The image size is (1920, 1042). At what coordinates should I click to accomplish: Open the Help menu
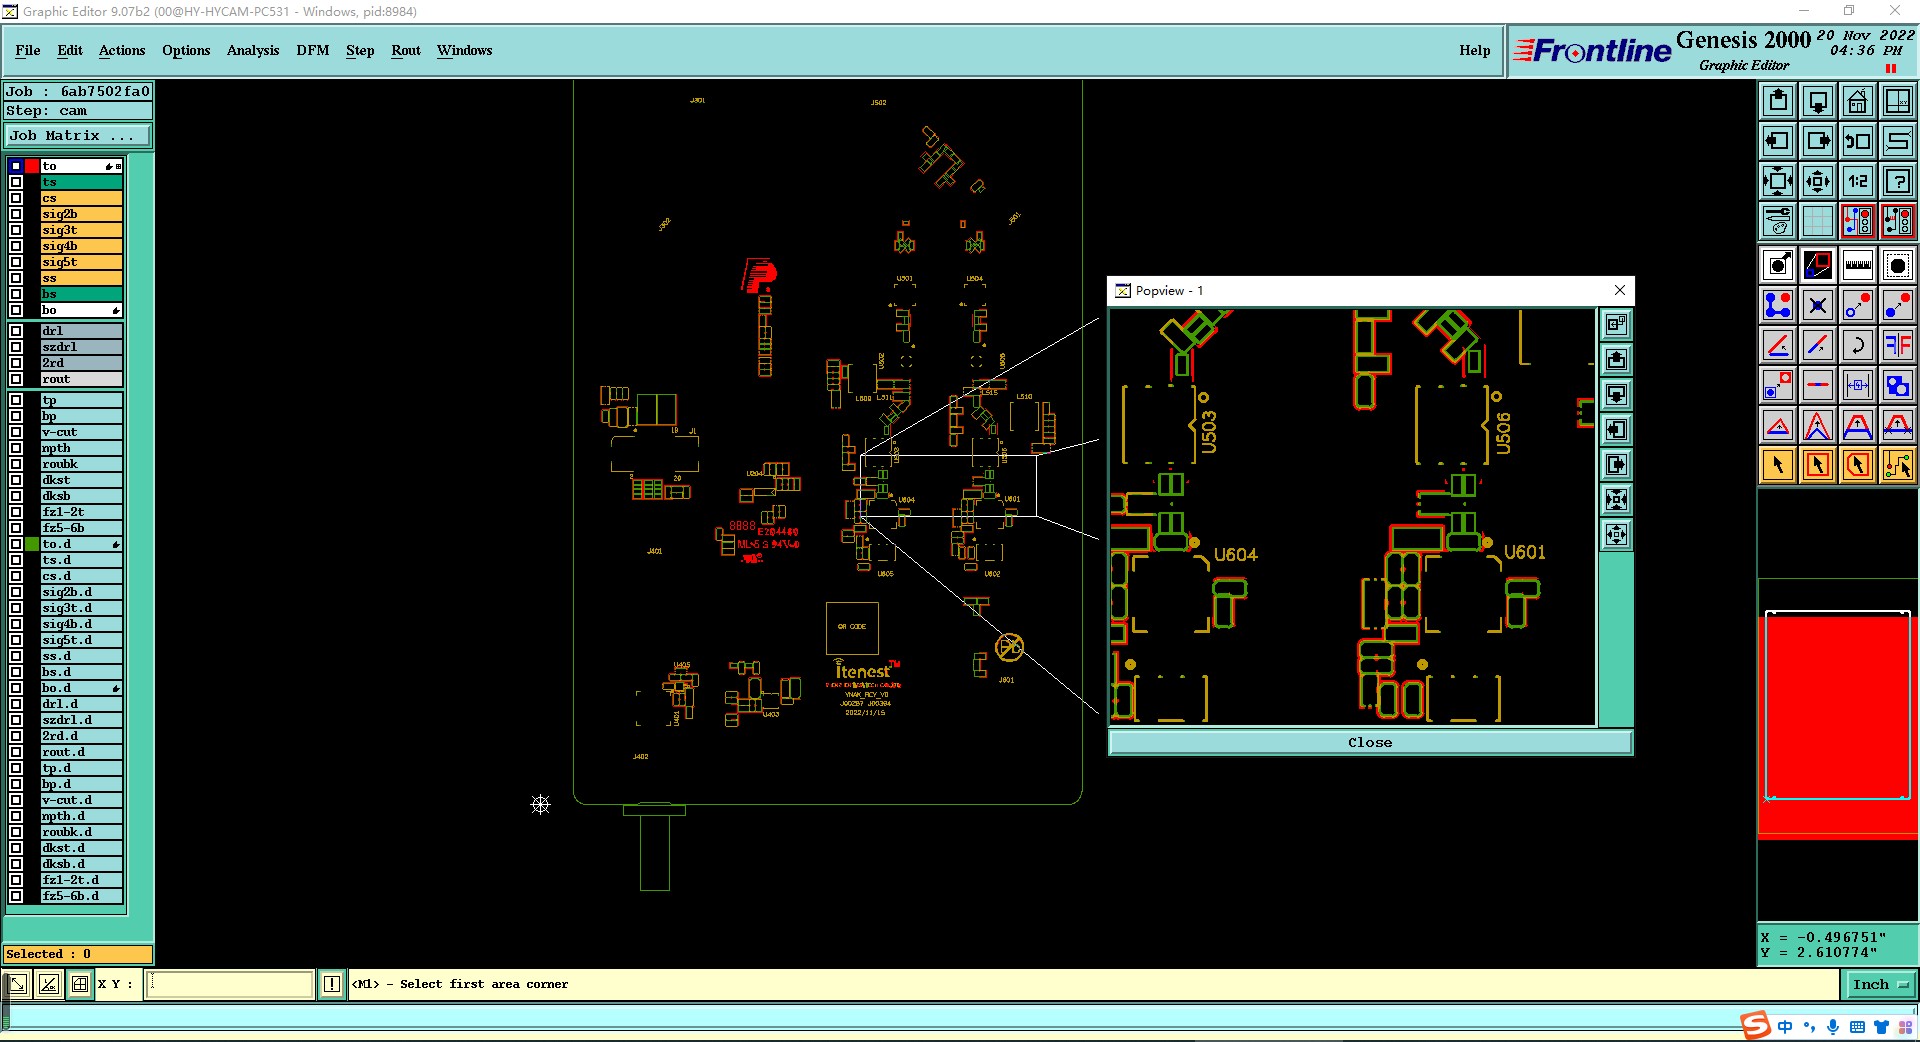coord(1474,50)
